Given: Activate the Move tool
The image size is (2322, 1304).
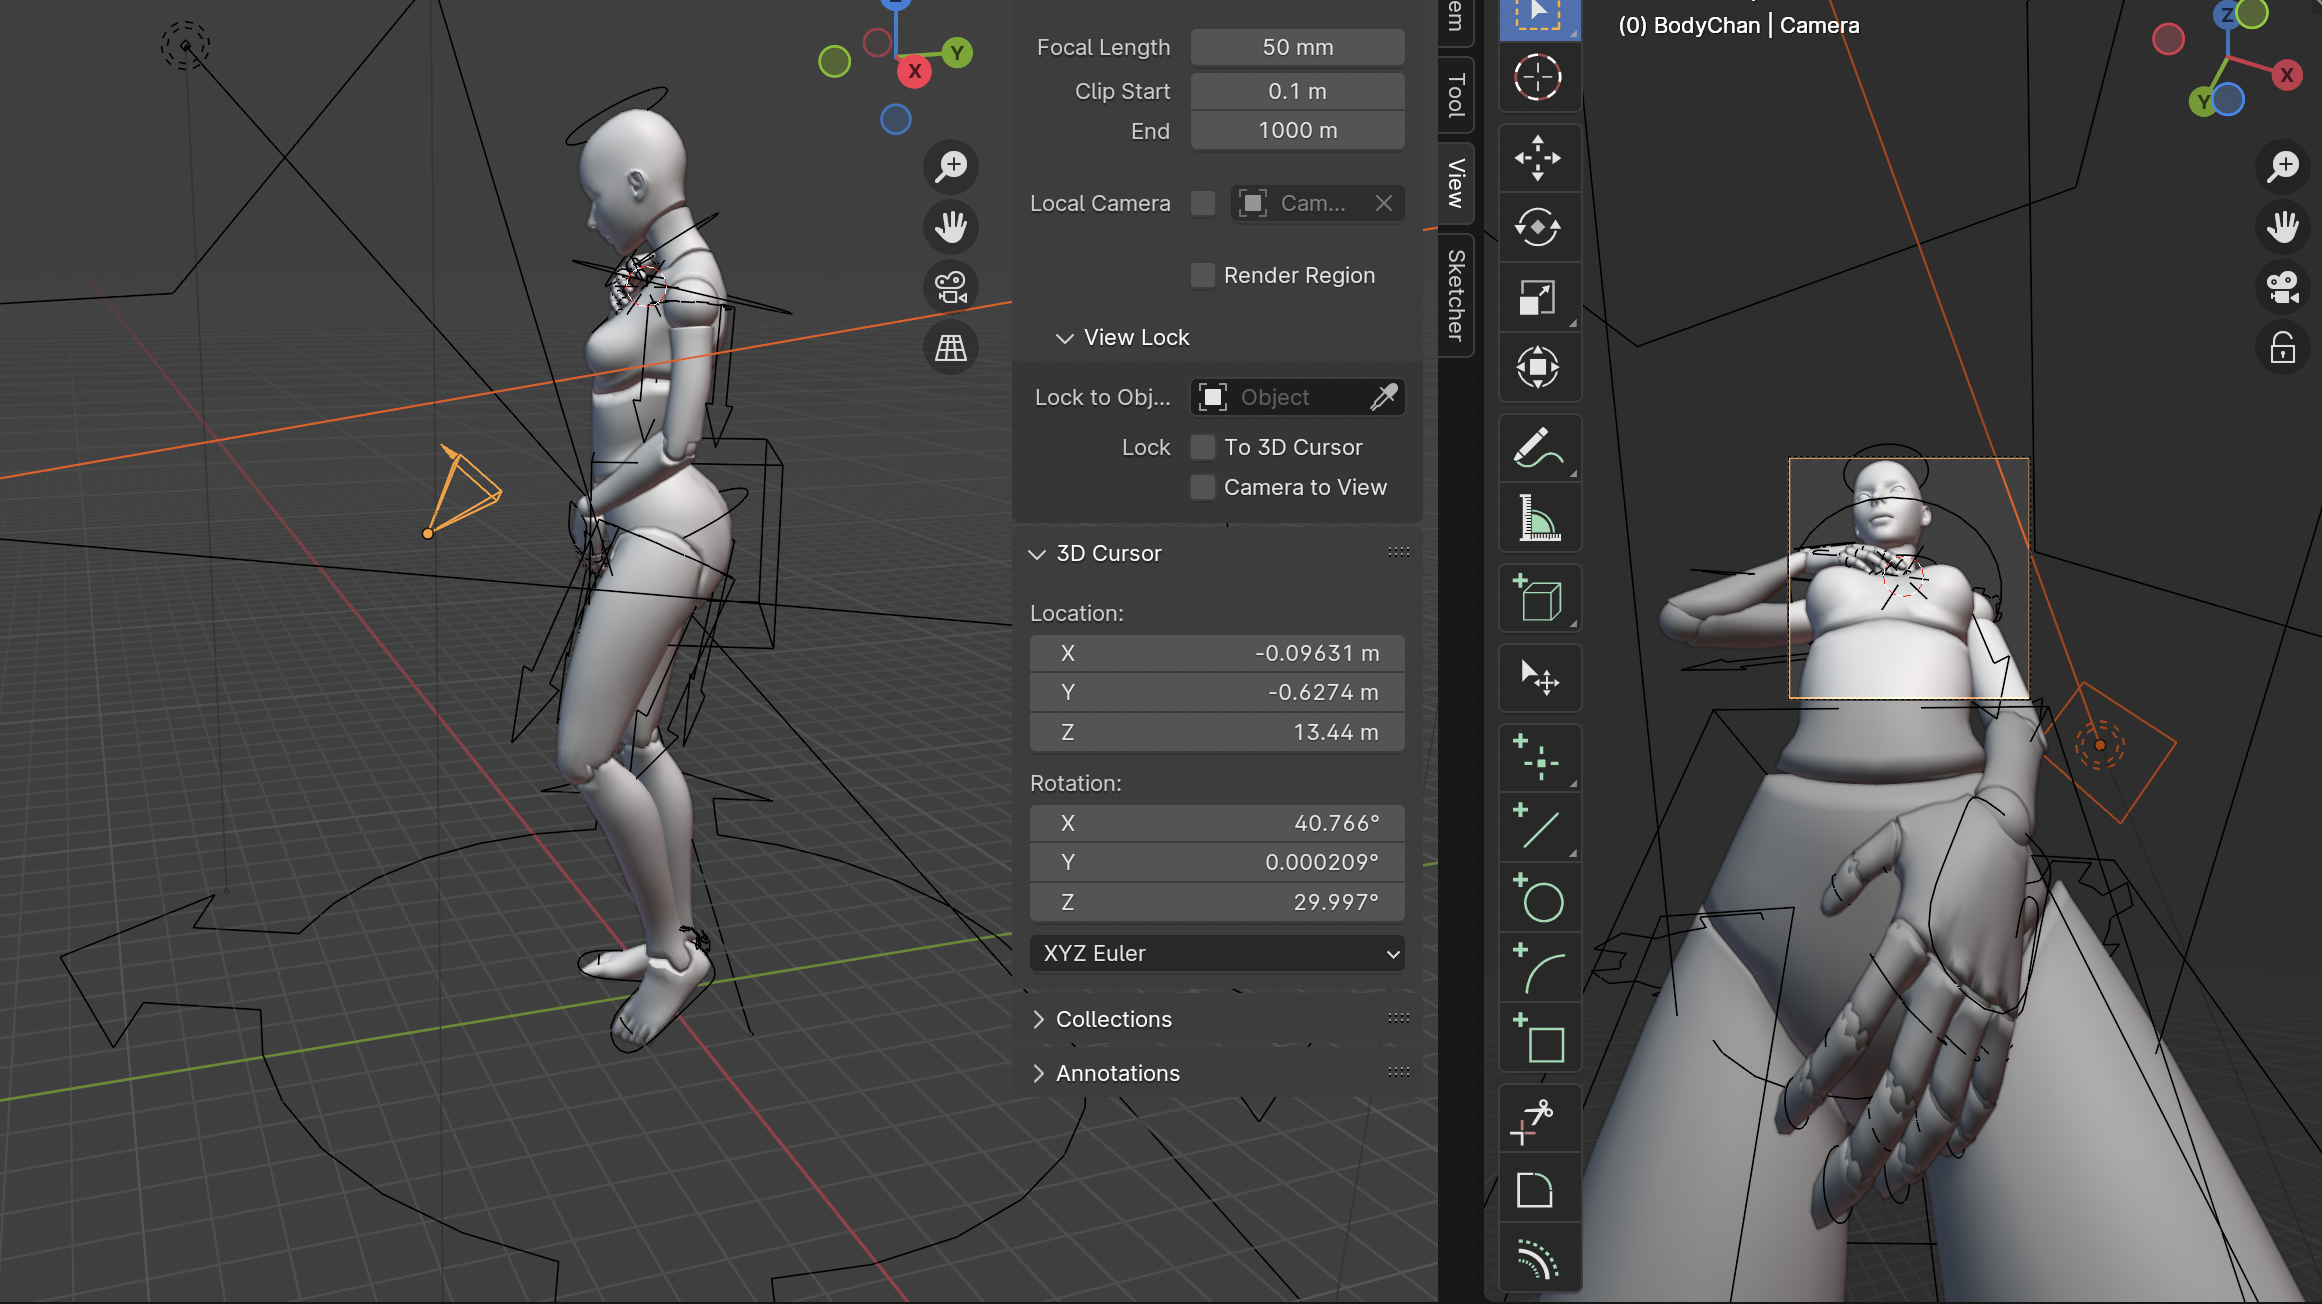Looking at the screenshot, I should click(1538, 158).
